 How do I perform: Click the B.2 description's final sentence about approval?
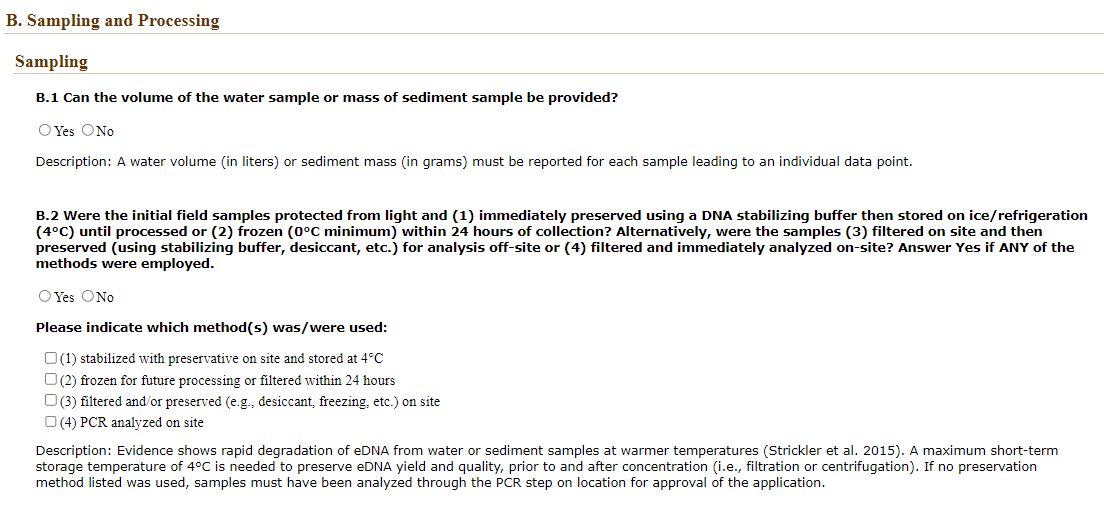(x=430, y=483)
